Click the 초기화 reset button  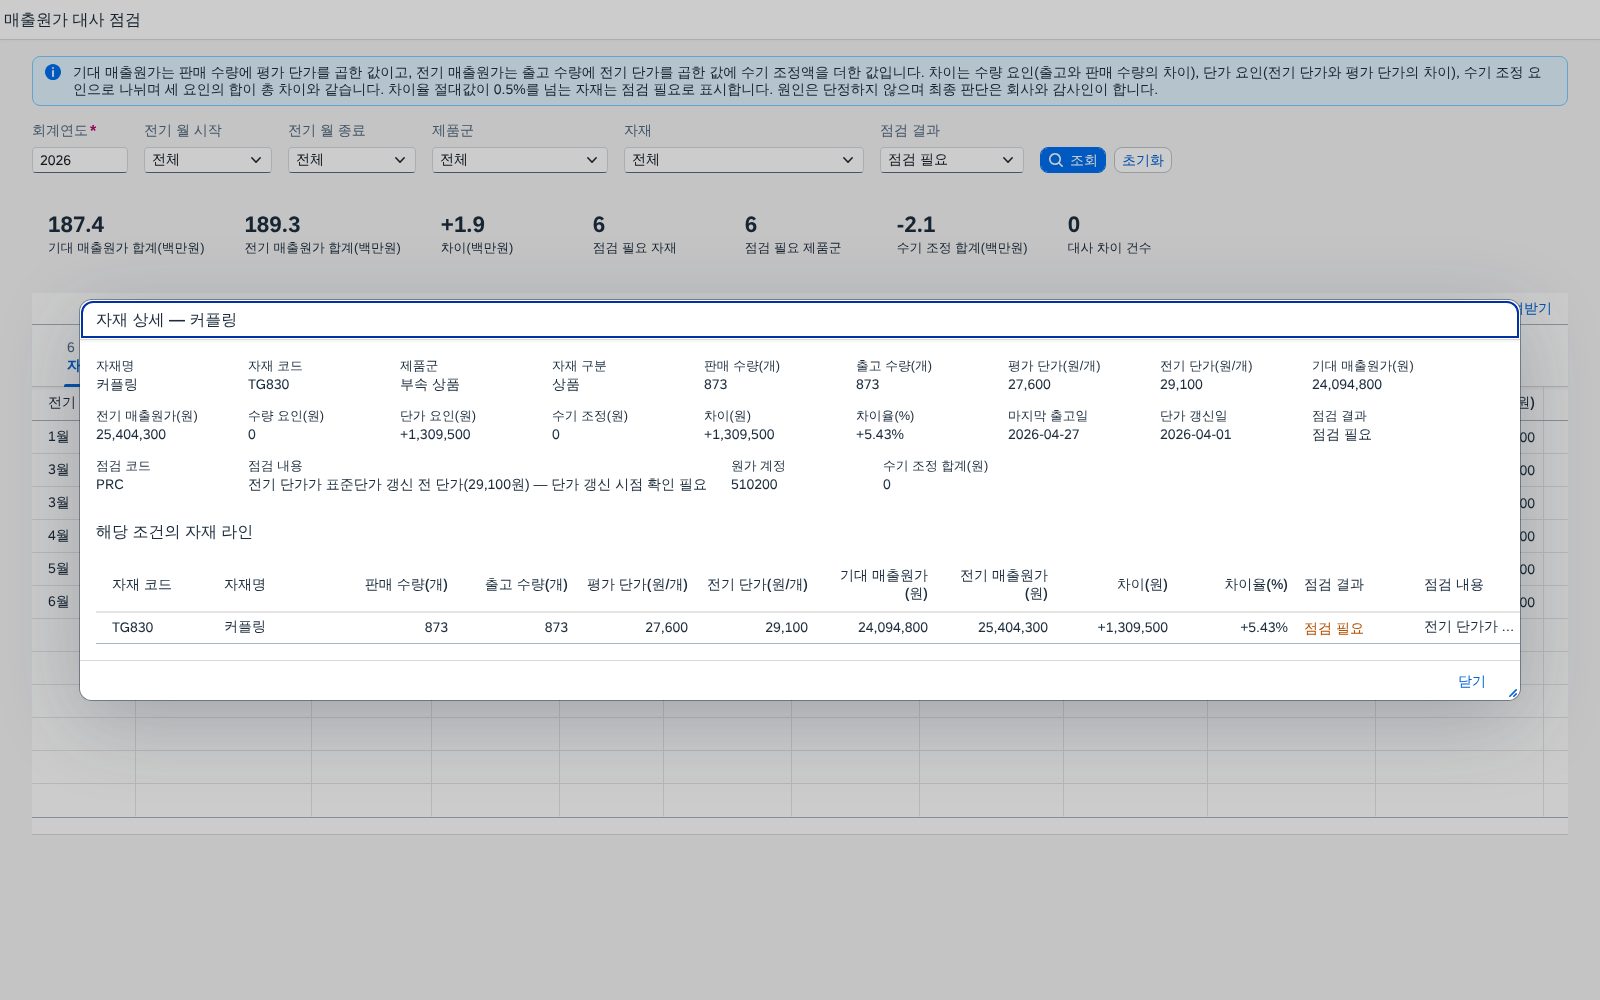pyautogui.click(x=1143, y=160)
